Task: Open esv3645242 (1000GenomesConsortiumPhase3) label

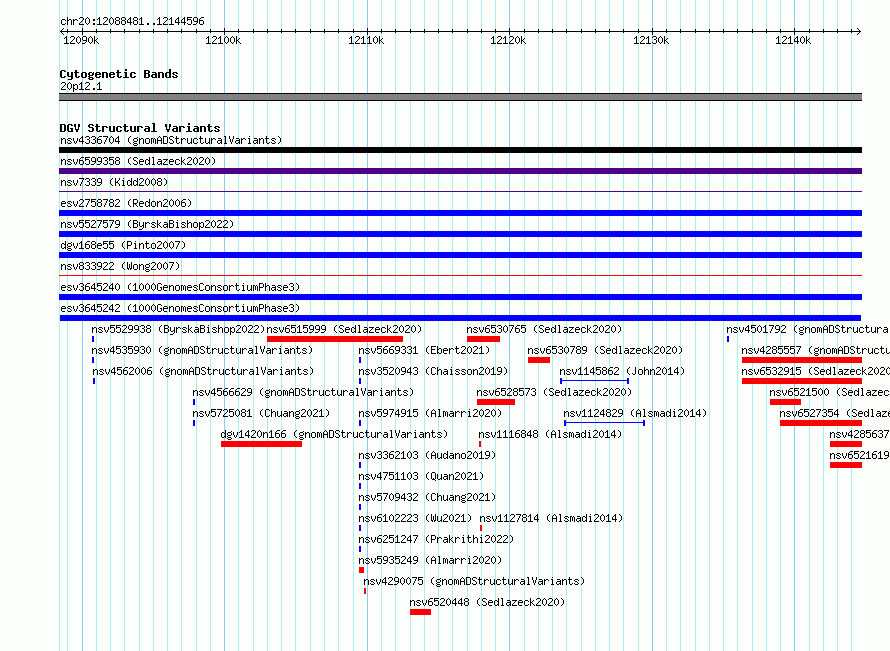Action: tap(180, 308)
